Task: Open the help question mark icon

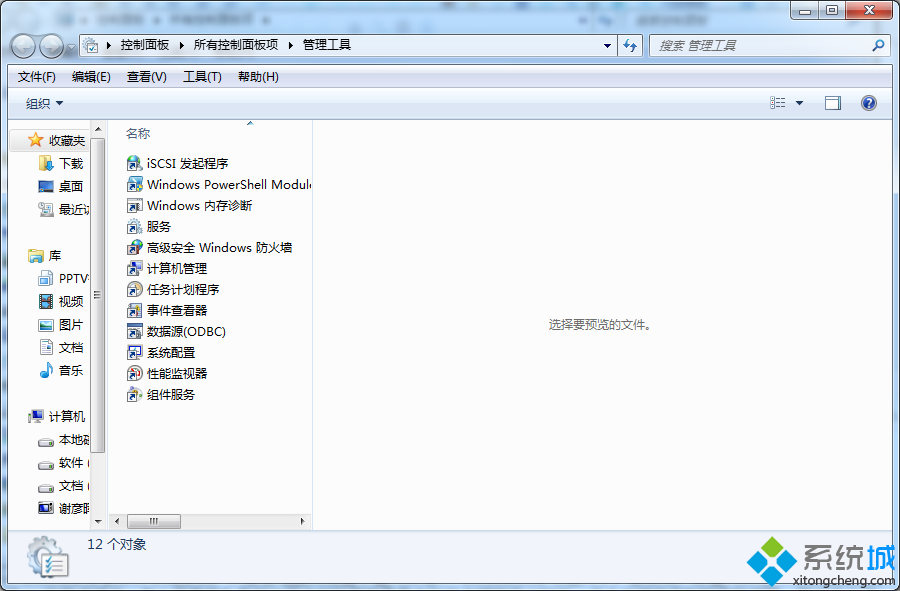Action: click(x=868, y=103)
